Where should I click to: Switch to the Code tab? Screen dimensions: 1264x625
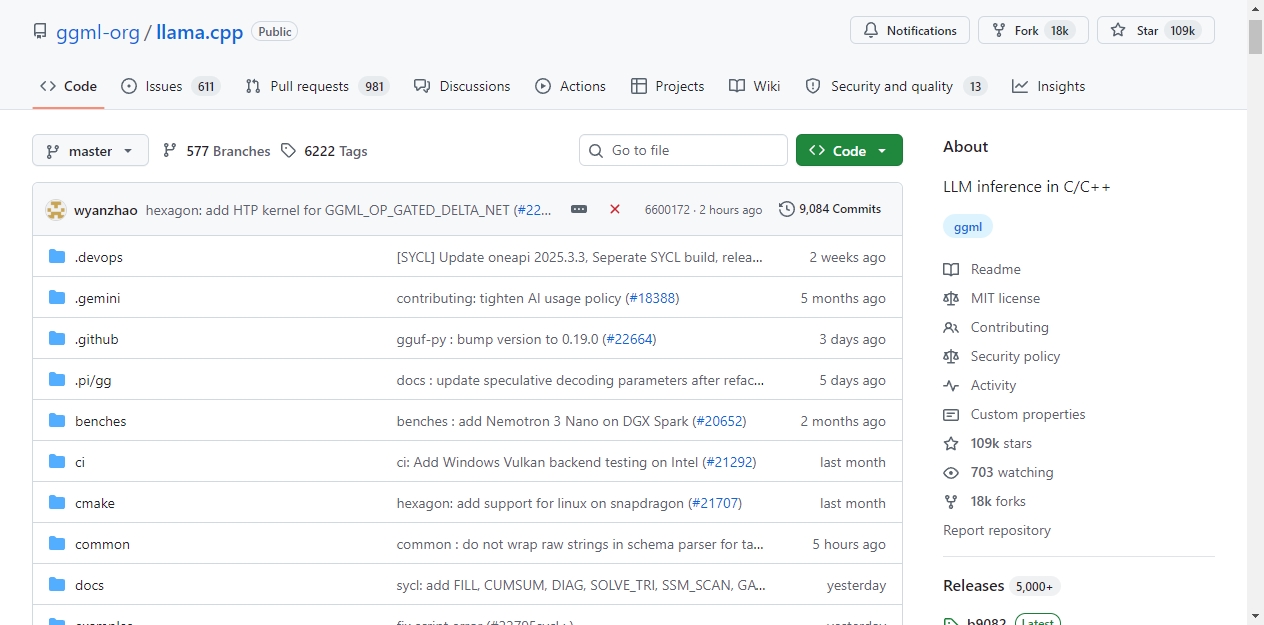(68, 86)
